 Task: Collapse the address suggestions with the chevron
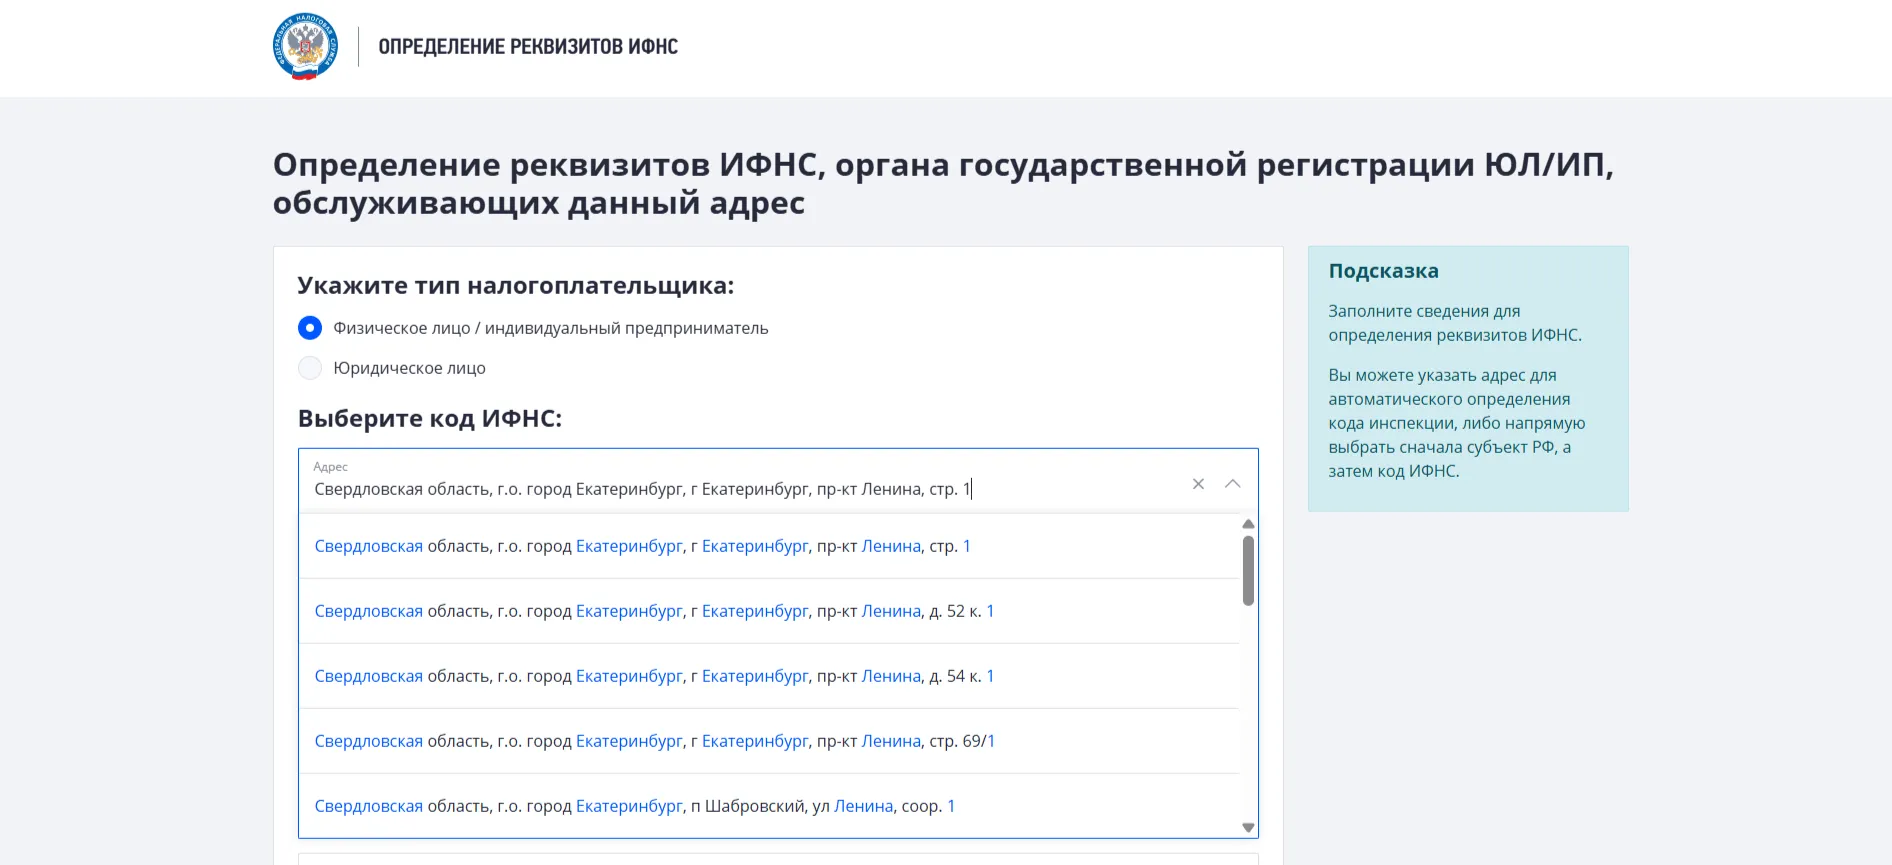(x=1232, y=484)
